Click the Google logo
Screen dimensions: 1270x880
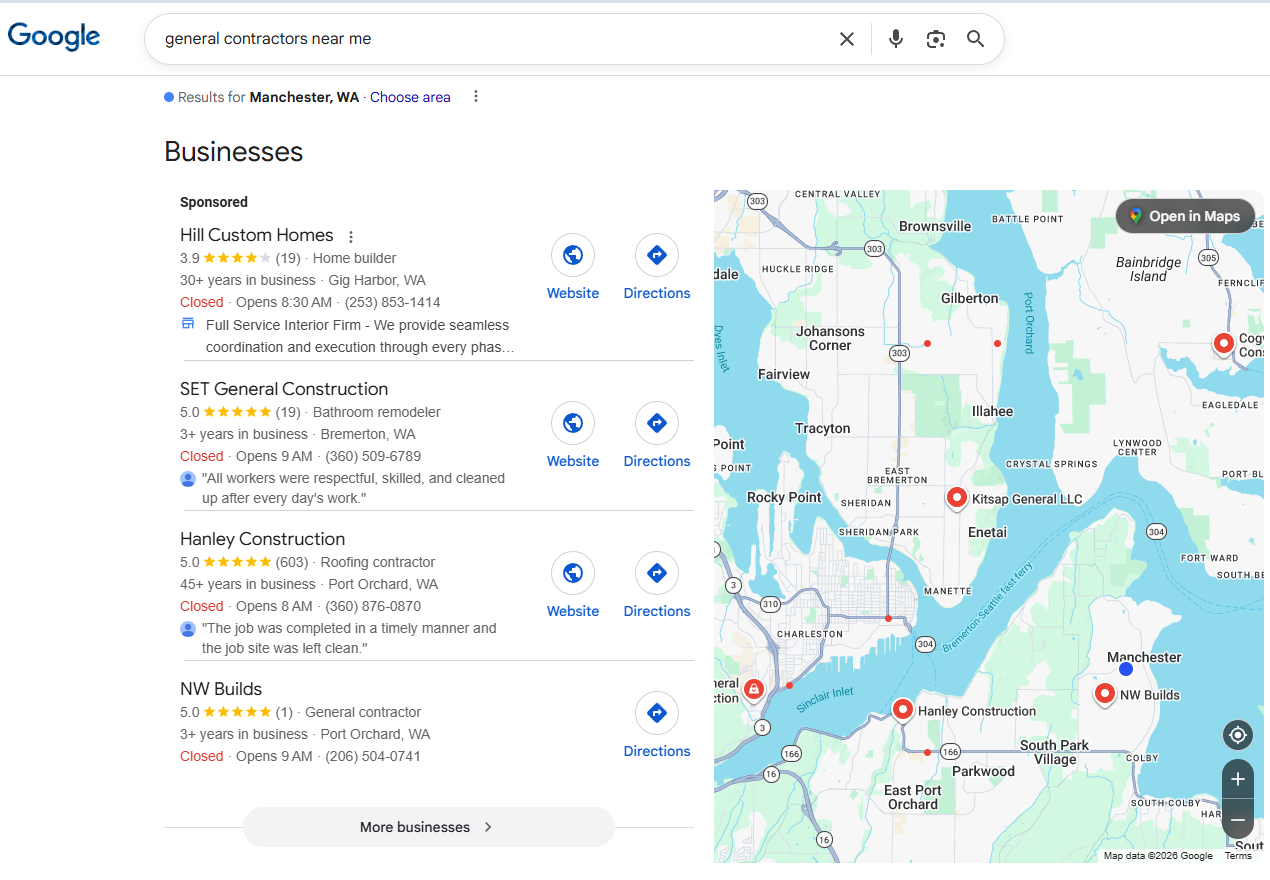point(54,37)
